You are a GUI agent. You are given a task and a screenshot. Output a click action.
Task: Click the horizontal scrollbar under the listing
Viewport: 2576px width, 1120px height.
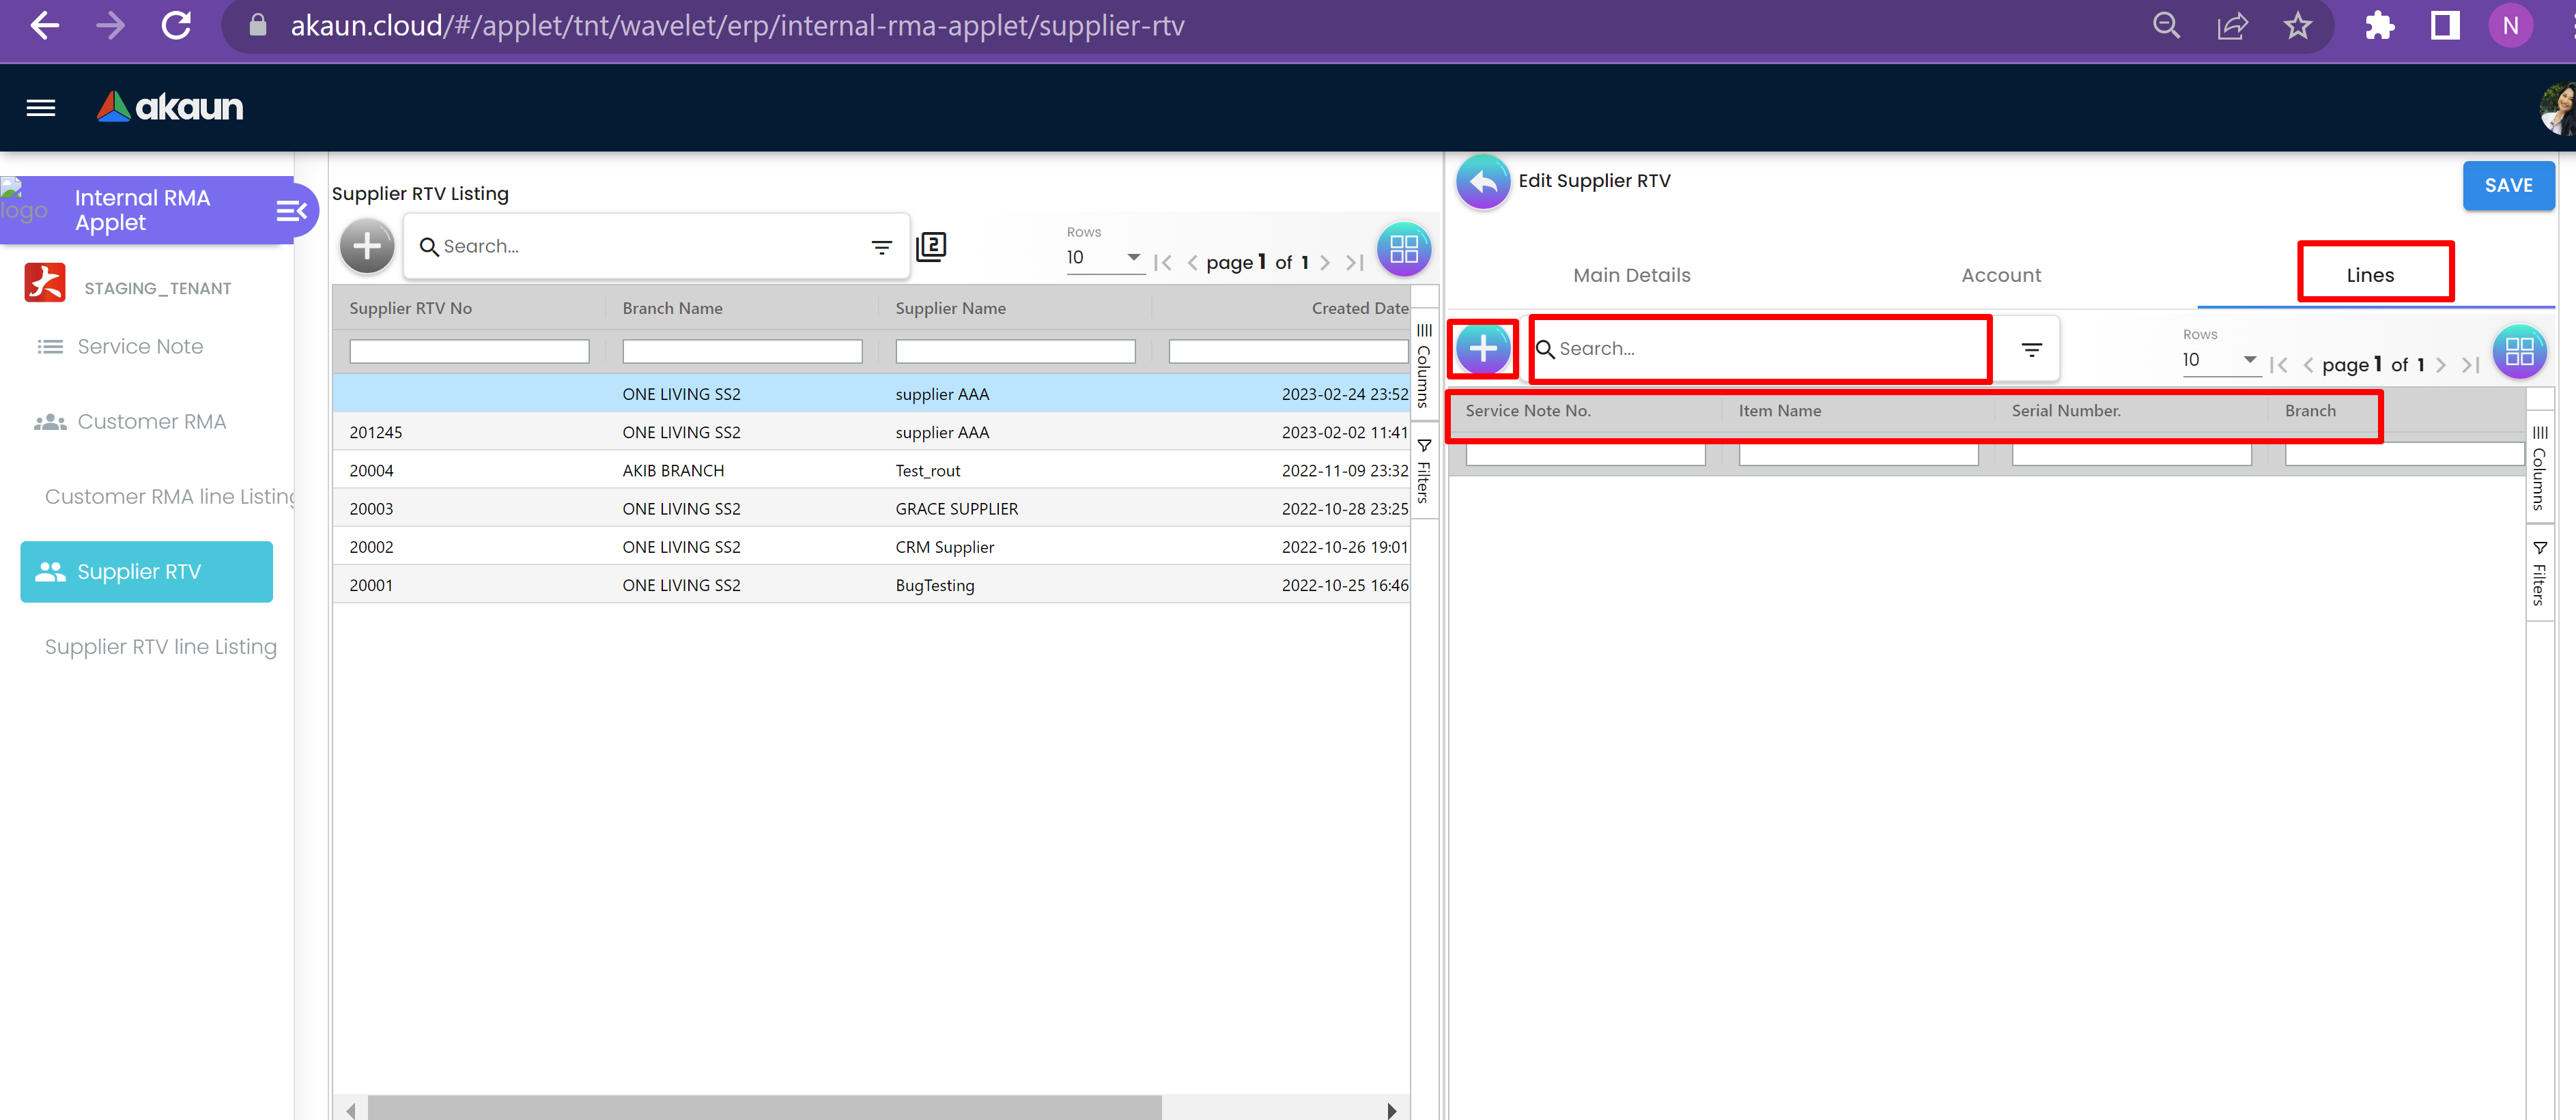point(764,1109)
